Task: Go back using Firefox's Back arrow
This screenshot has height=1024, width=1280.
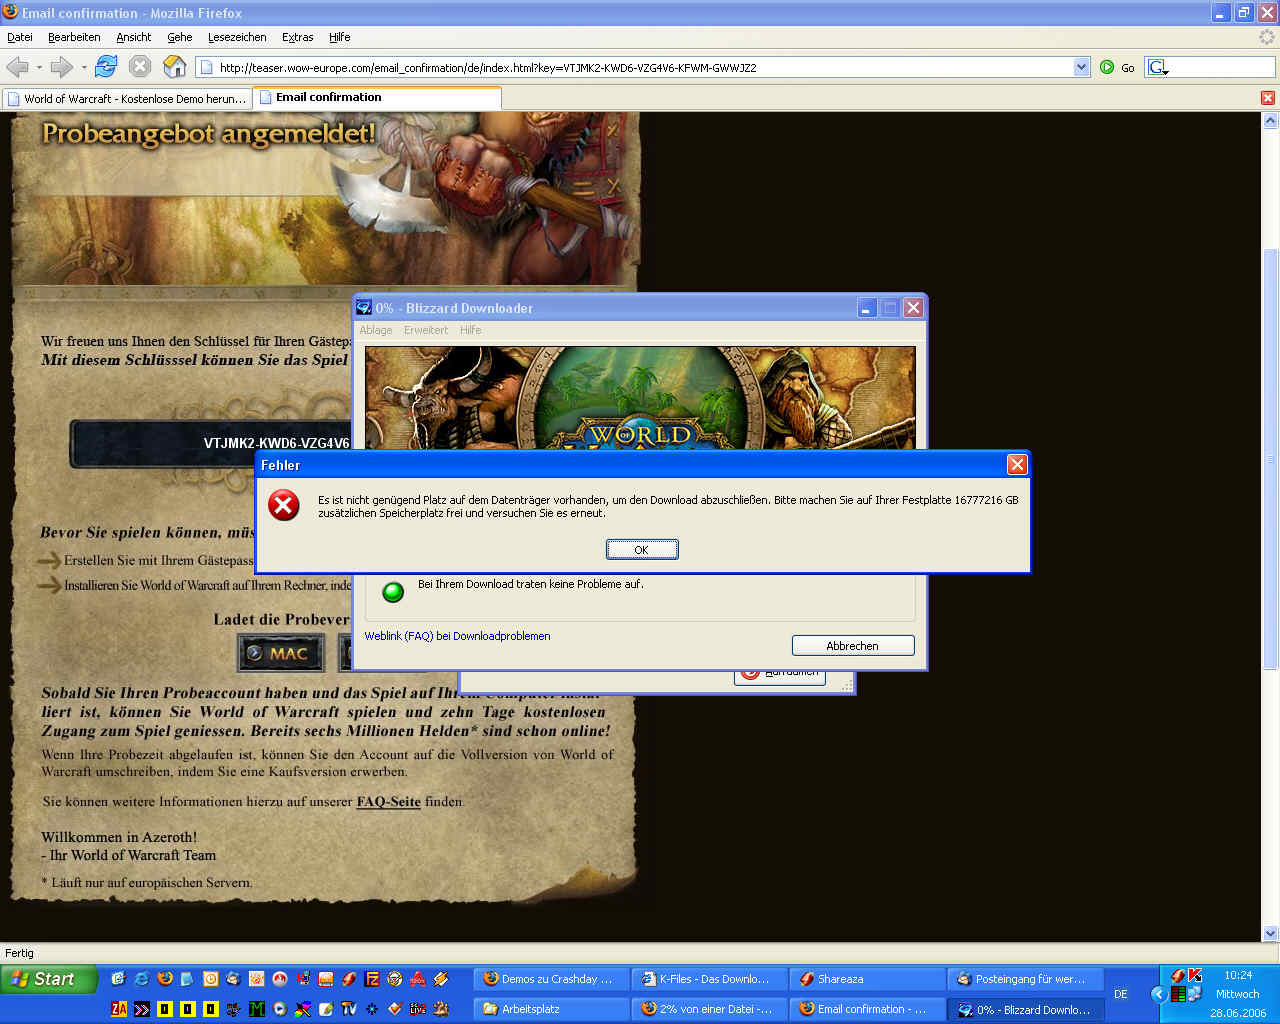Action: click(18, 67)
